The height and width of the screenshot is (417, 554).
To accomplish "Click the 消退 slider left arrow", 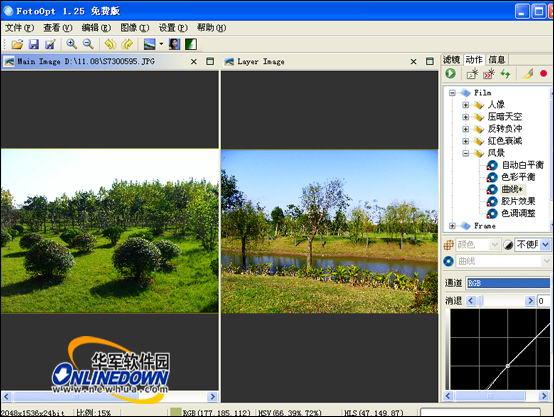I will pyautogui.click(x=471, y=301).
